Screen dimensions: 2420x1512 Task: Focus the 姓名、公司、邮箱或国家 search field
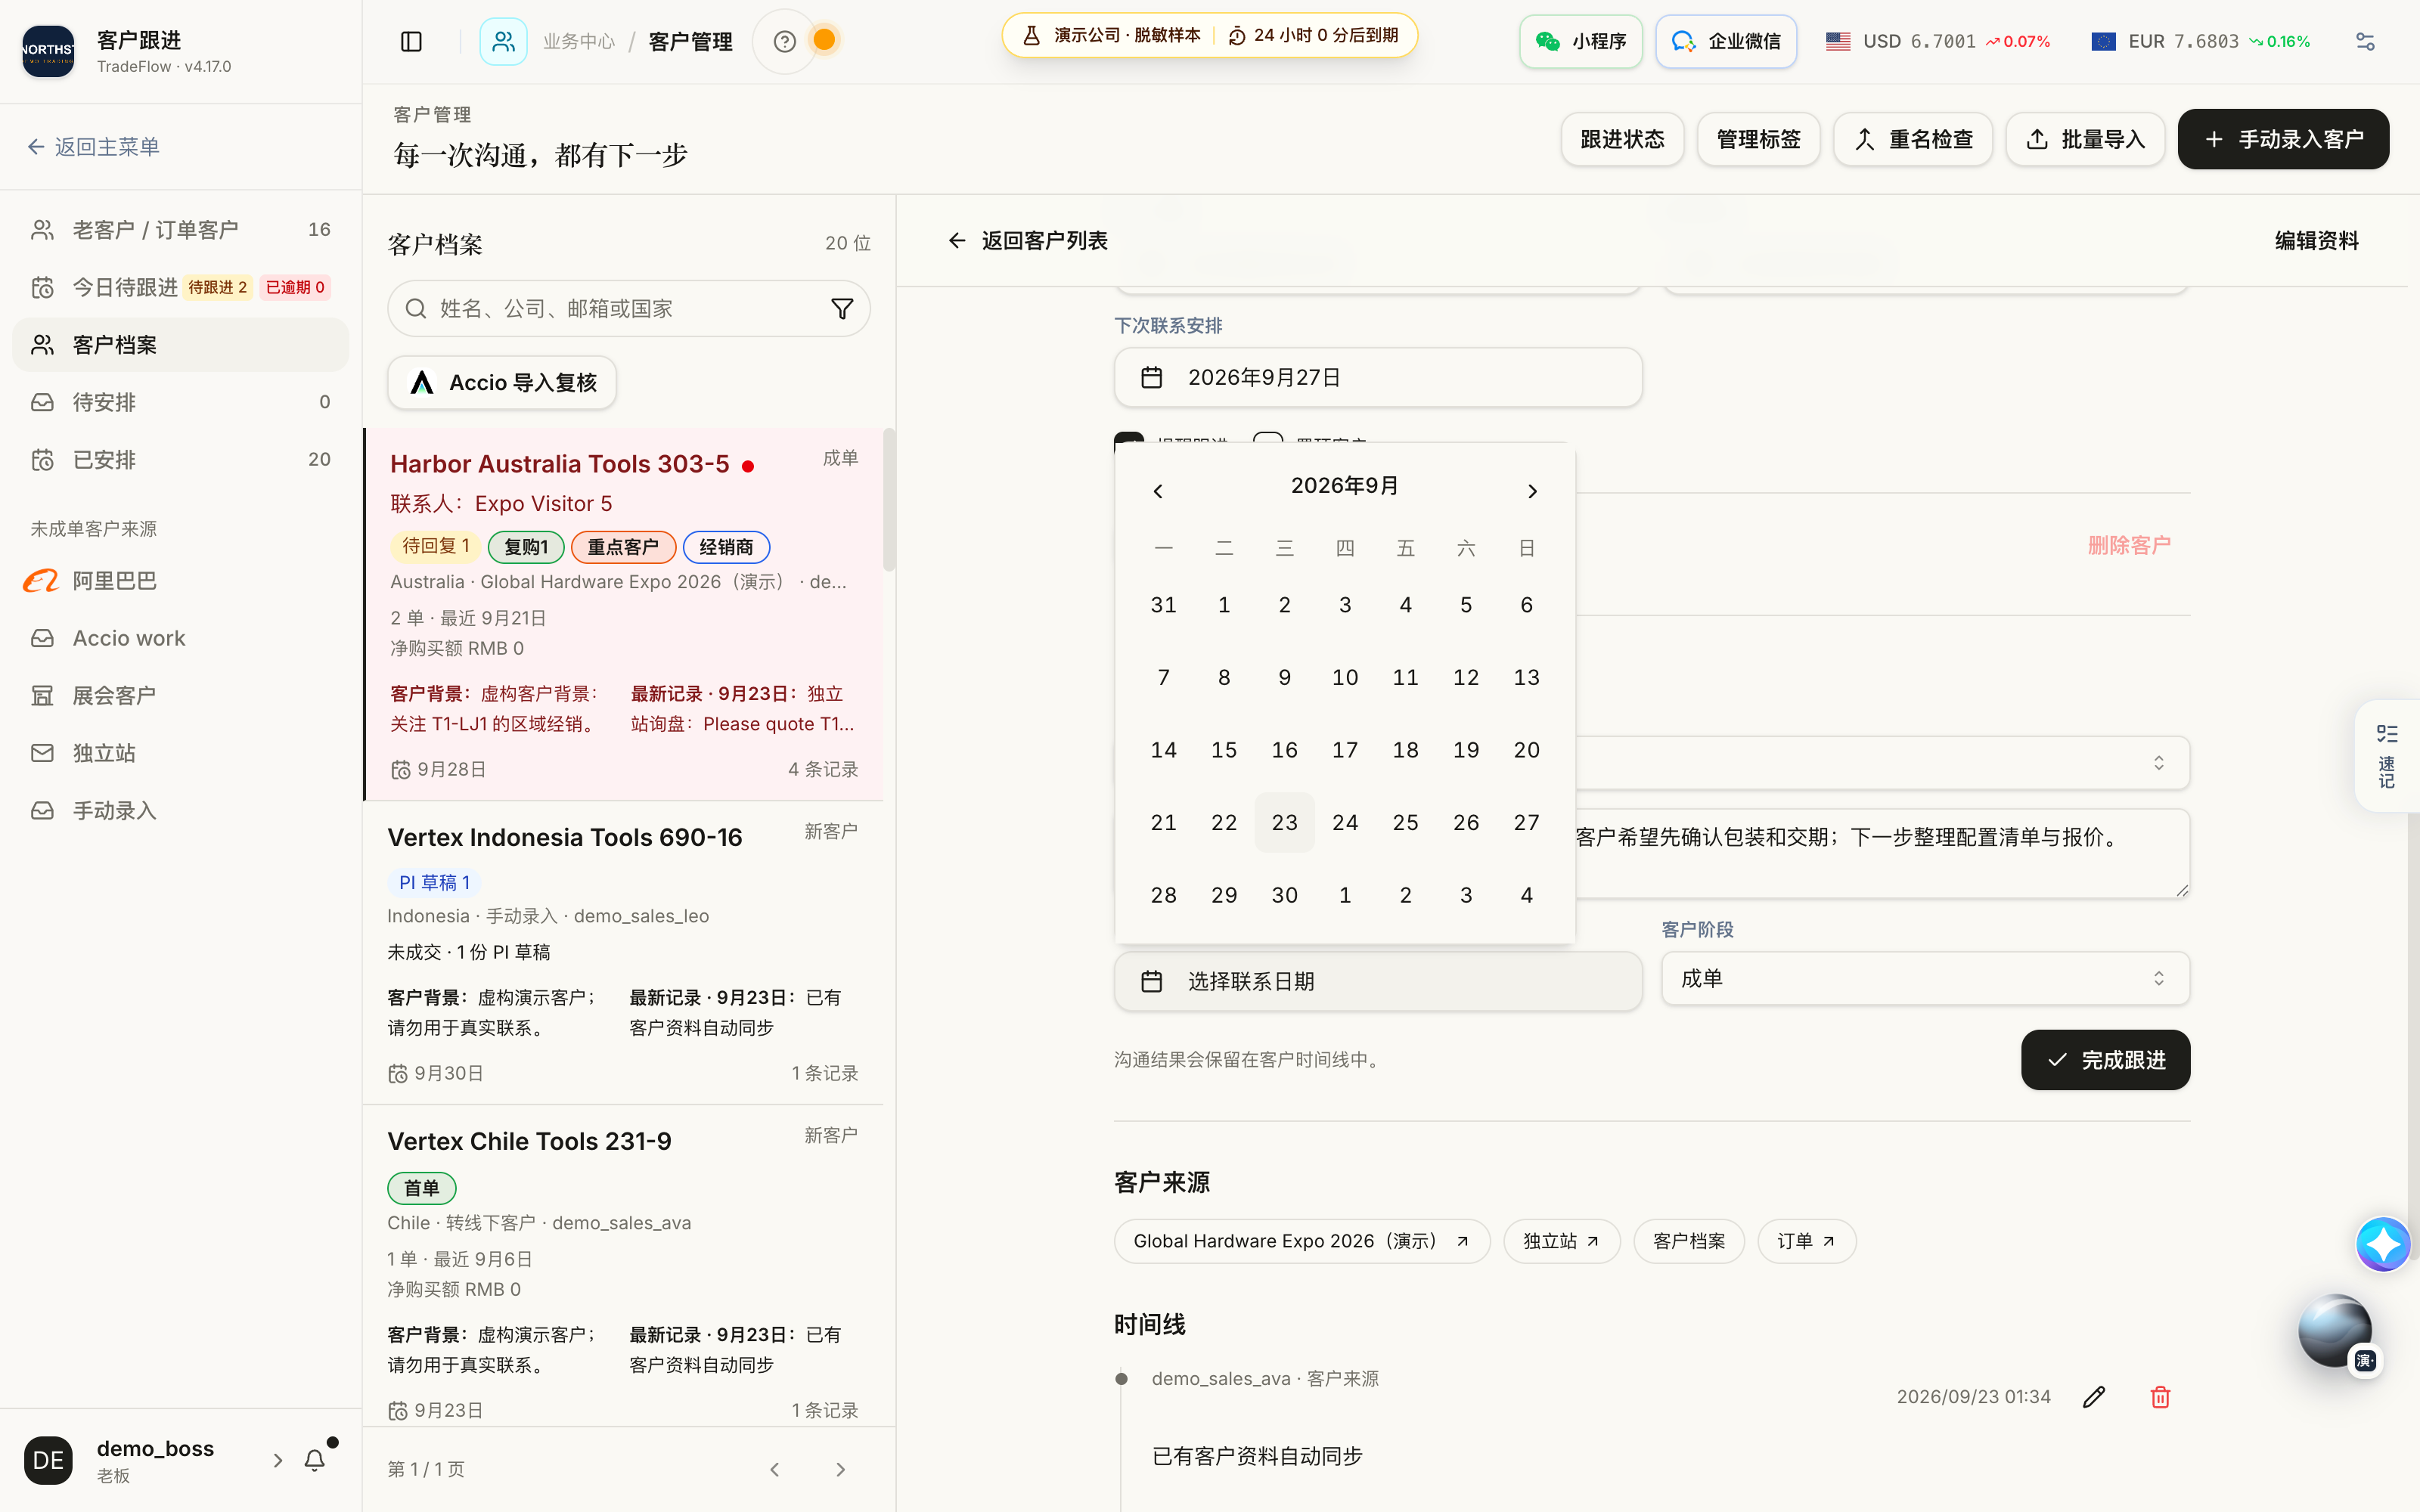click(628, 309)
